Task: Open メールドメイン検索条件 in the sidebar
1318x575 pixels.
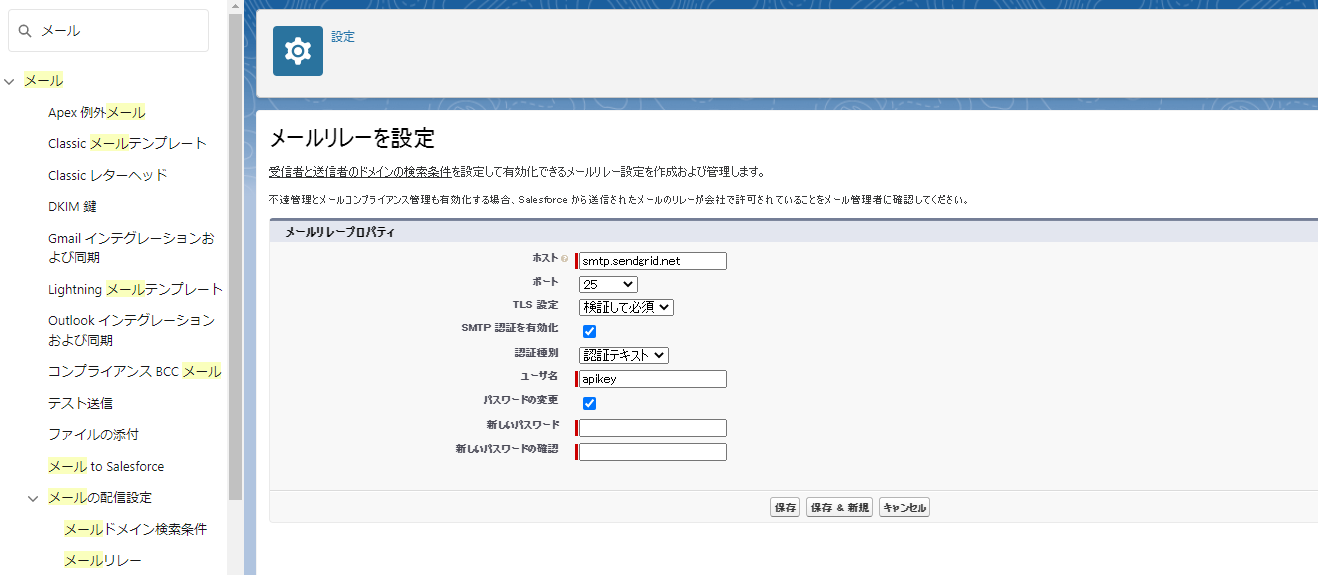Action: (135, 529)
